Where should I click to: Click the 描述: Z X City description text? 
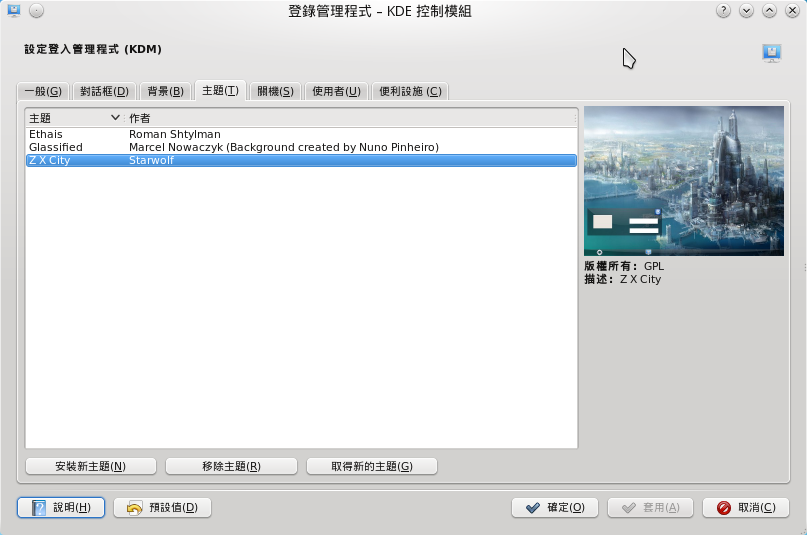pos(623,279)
